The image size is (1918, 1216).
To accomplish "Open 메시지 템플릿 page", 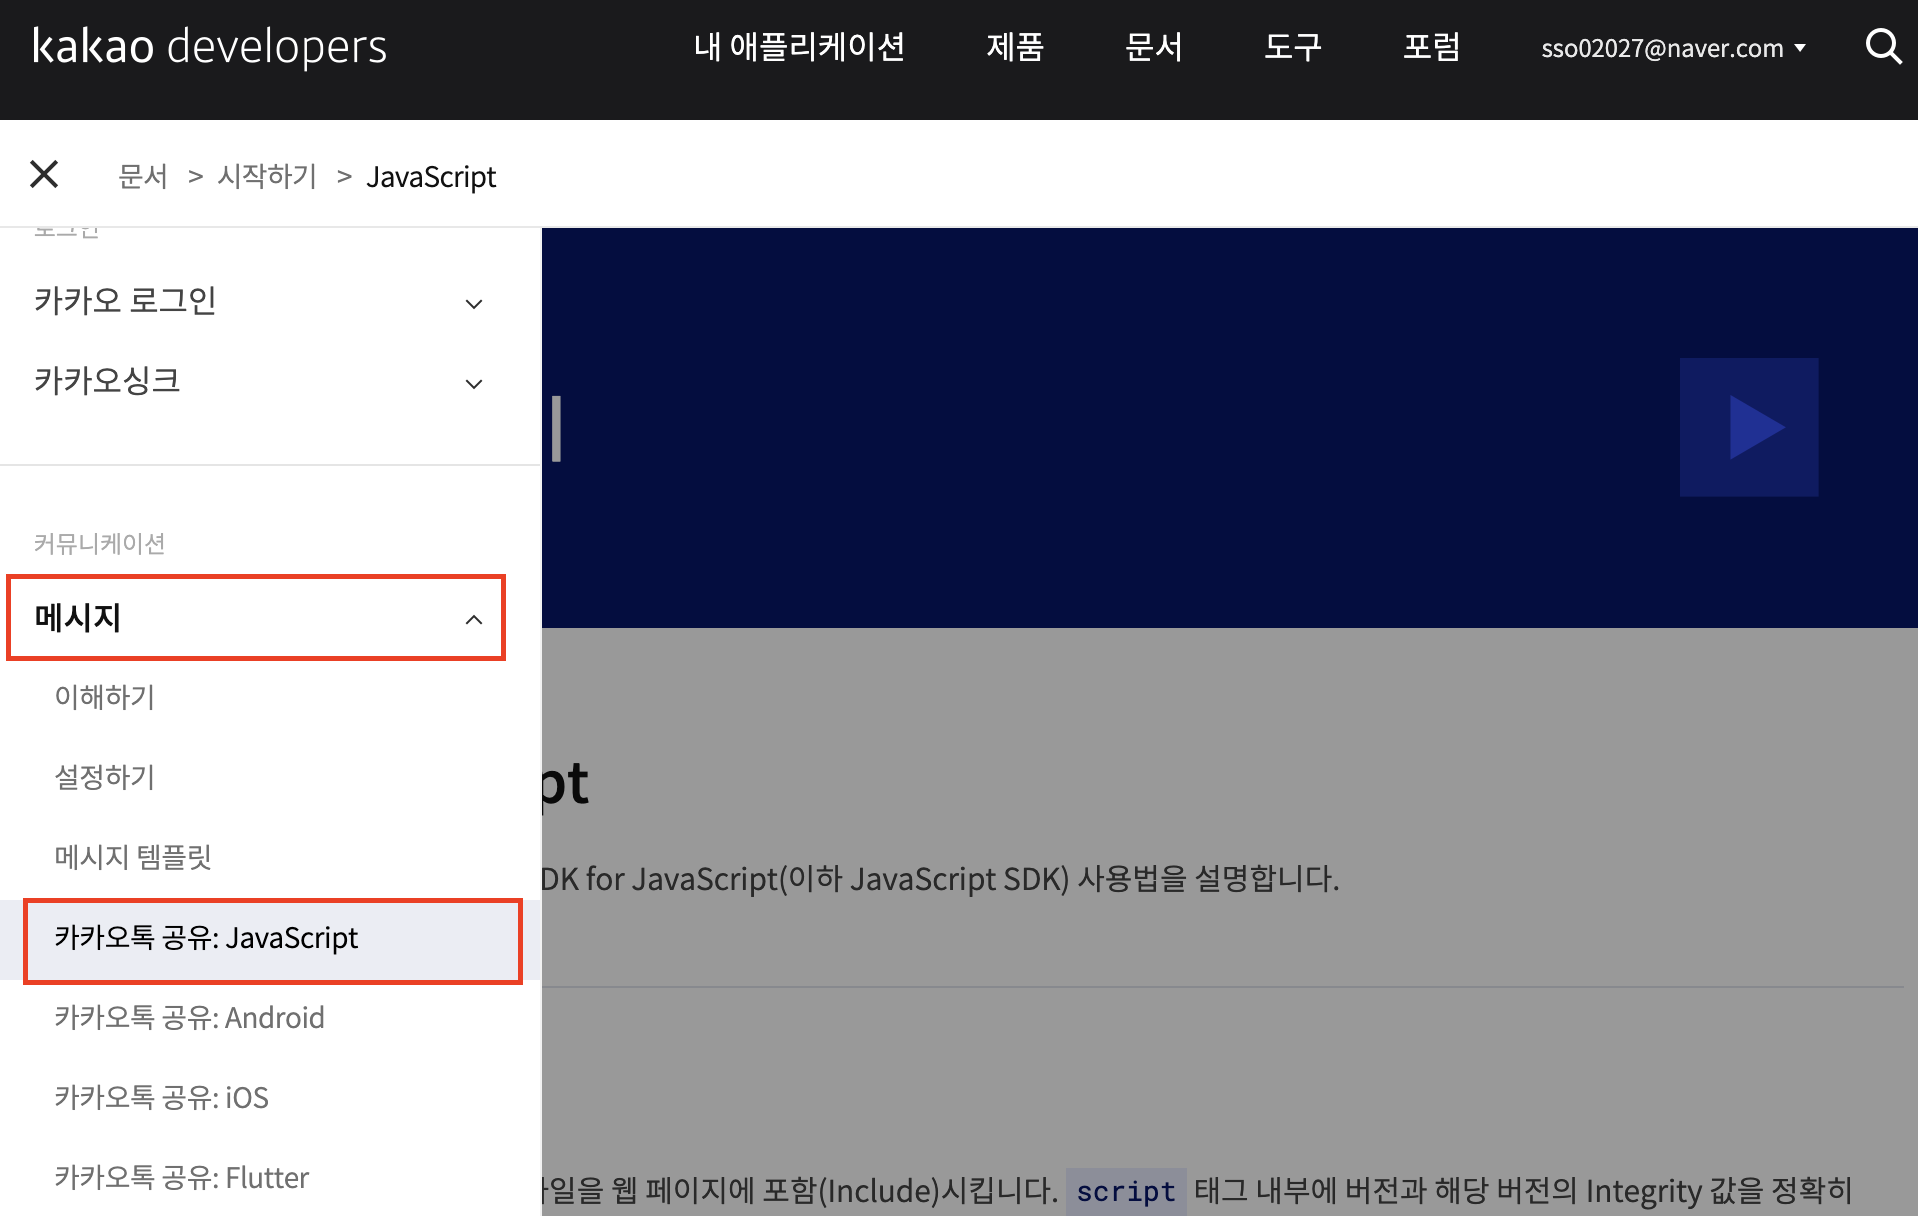I will pyautogui.click(x=133, y=856).
